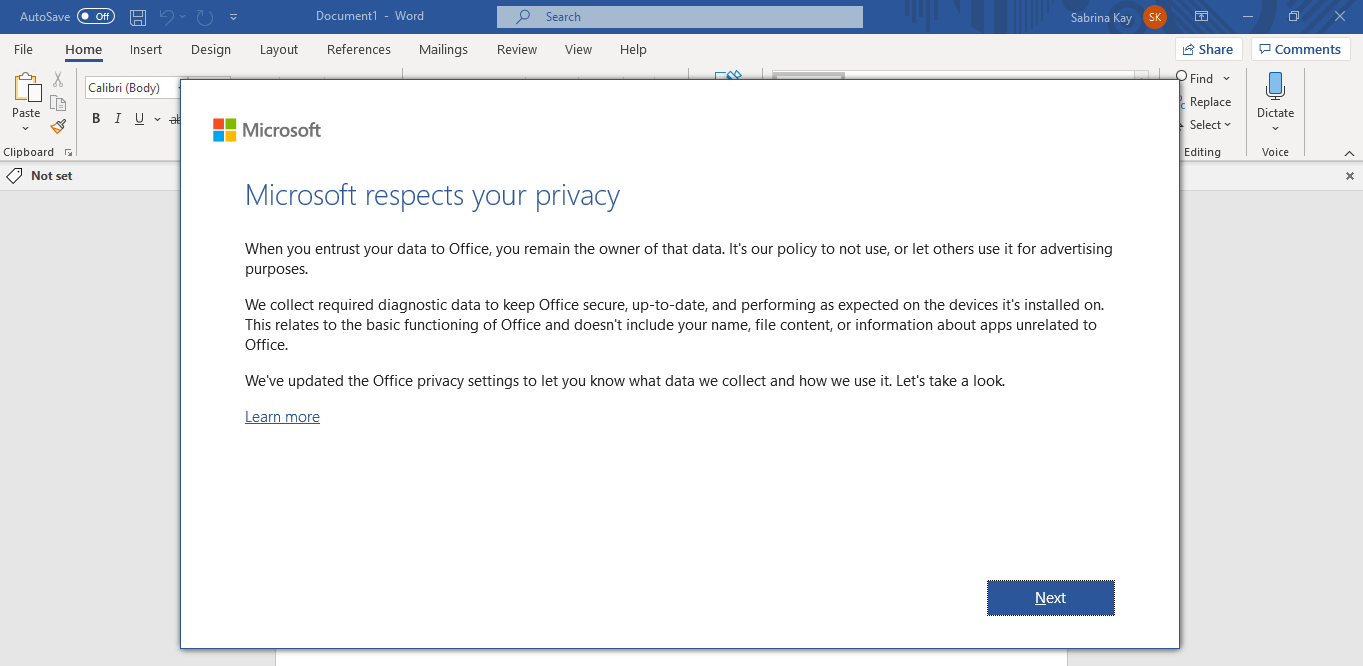Click the Undo icon
Screen dimensions: 1363x666
(x=169, y=16)
